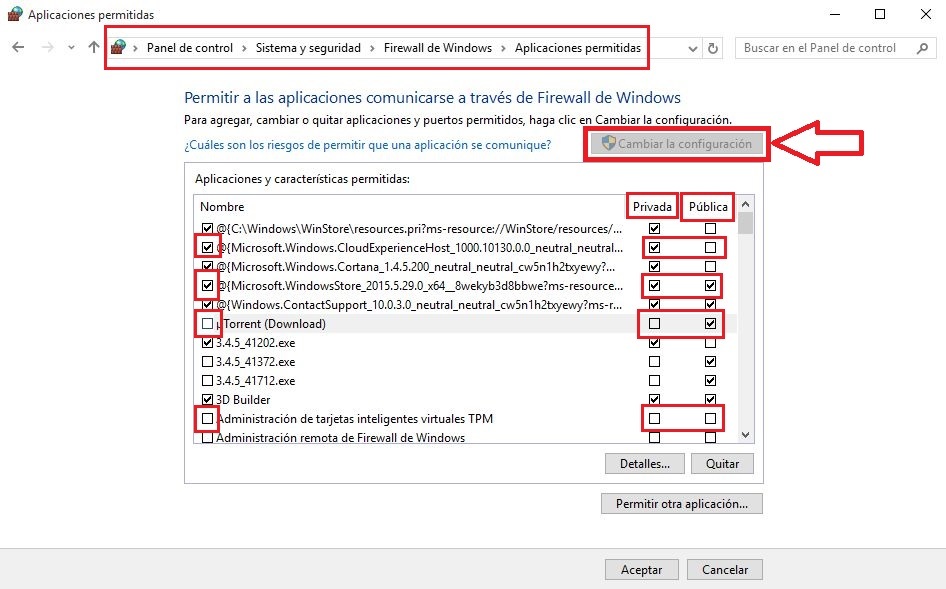Select Administración remota de Firewall de Windows
This screenshot has width=946, height=589.
pyautogui.click(x=465, y=438)
